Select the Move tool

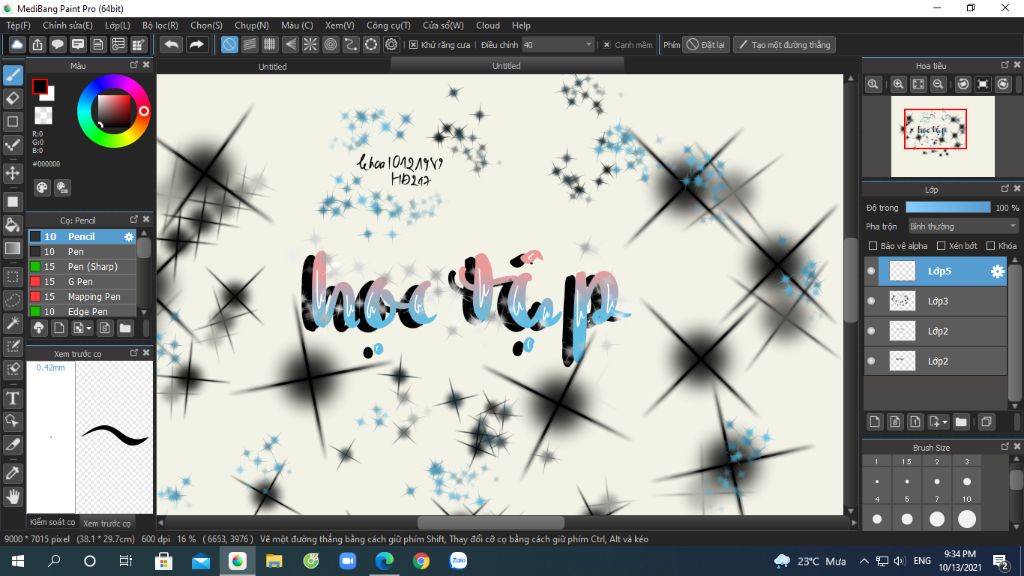coord(12,173)
